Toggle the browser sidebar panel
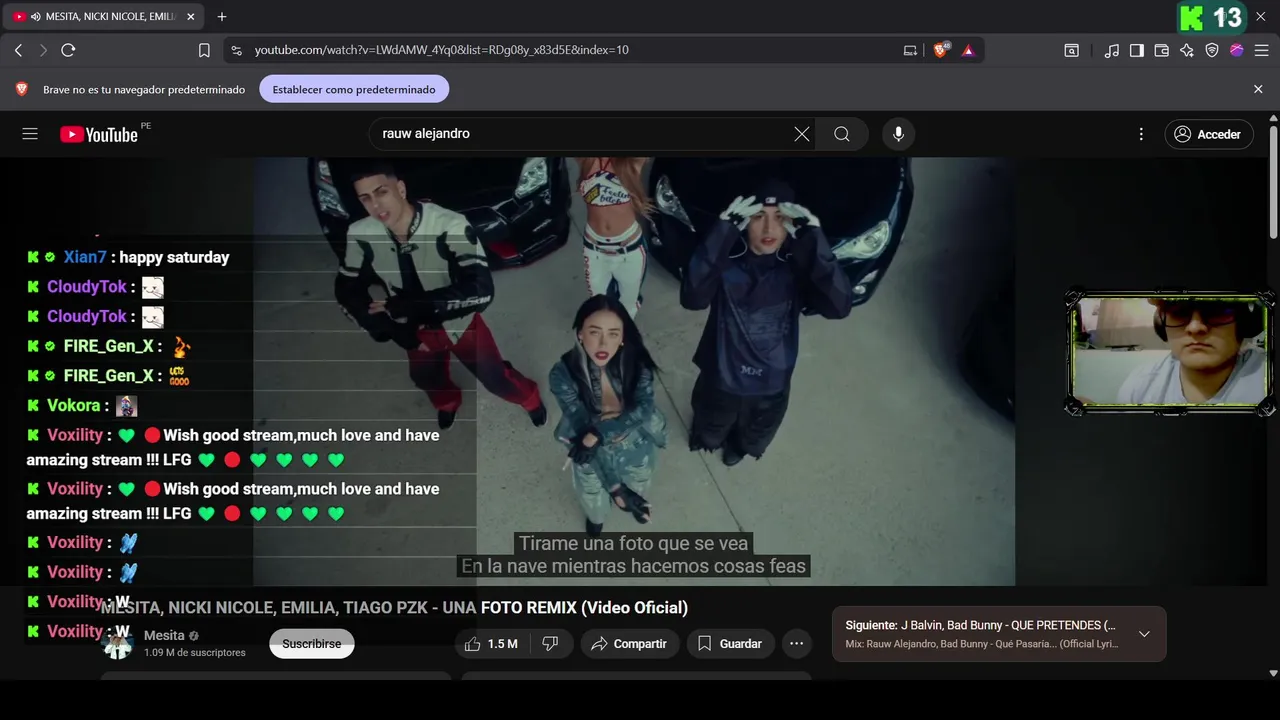The height and width of the screenshot is (720, 1280). [1137, 50]
